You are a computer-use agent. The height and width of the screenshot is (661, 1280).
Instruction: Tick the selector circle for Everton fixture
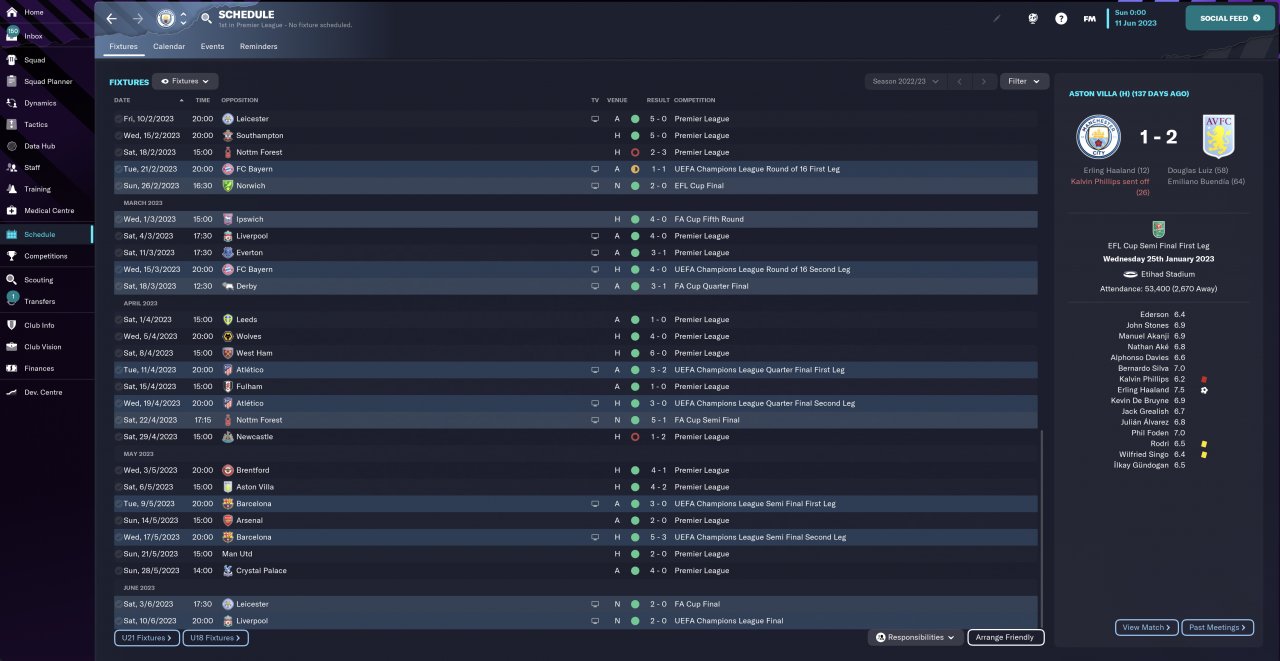pyautogui.click(x=119, y=253)
